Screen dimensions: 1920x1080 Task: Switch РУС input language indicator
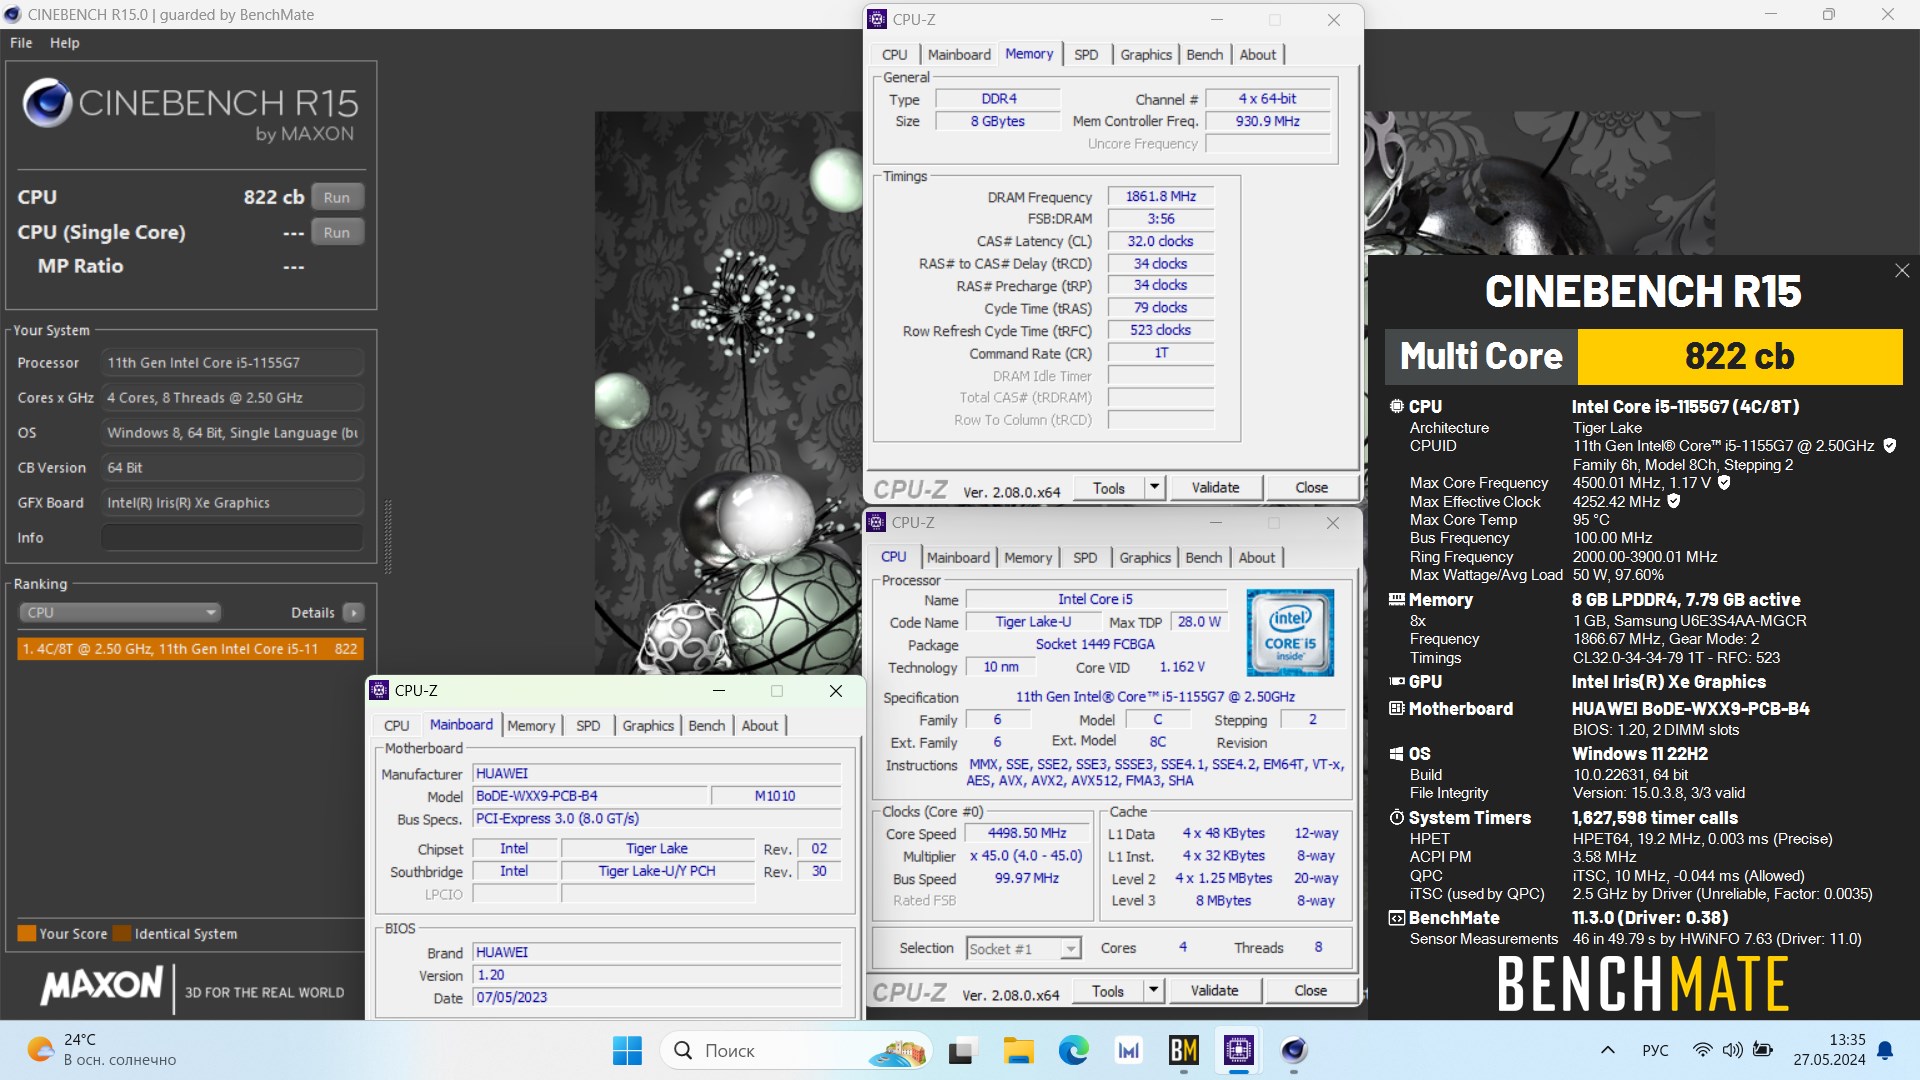[1655, 1050]
